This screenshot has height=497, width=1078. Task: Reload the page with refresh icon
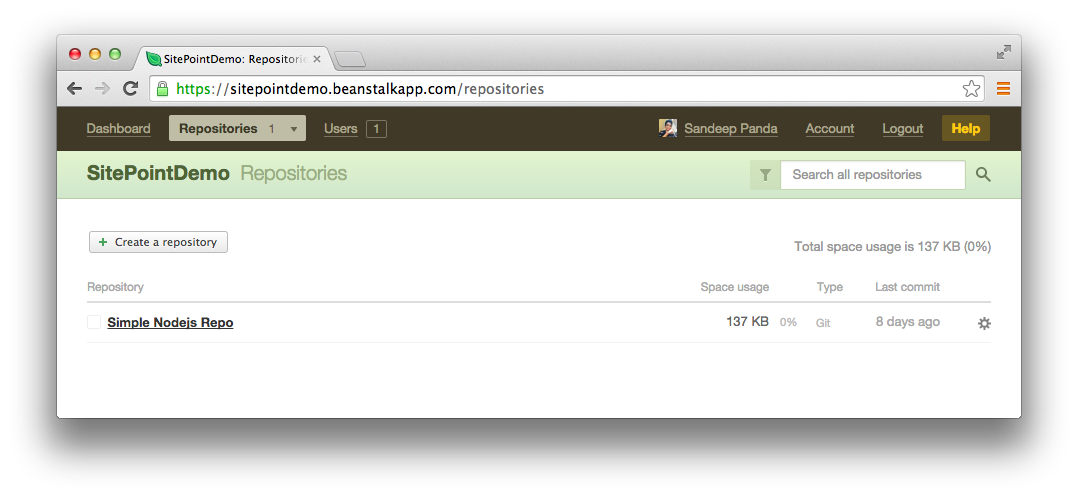[130, 89]
